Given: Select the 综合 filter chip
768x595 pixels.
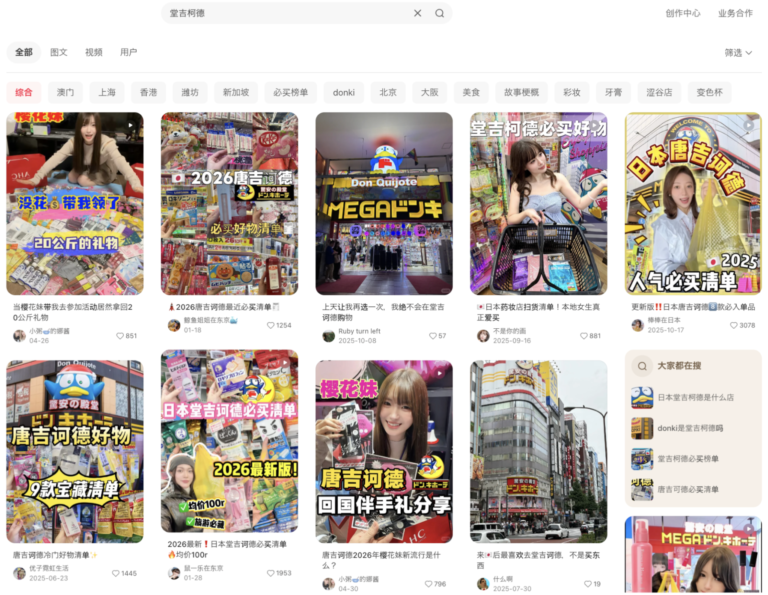Looking at the screenshot, I should (x=24, y=92).
